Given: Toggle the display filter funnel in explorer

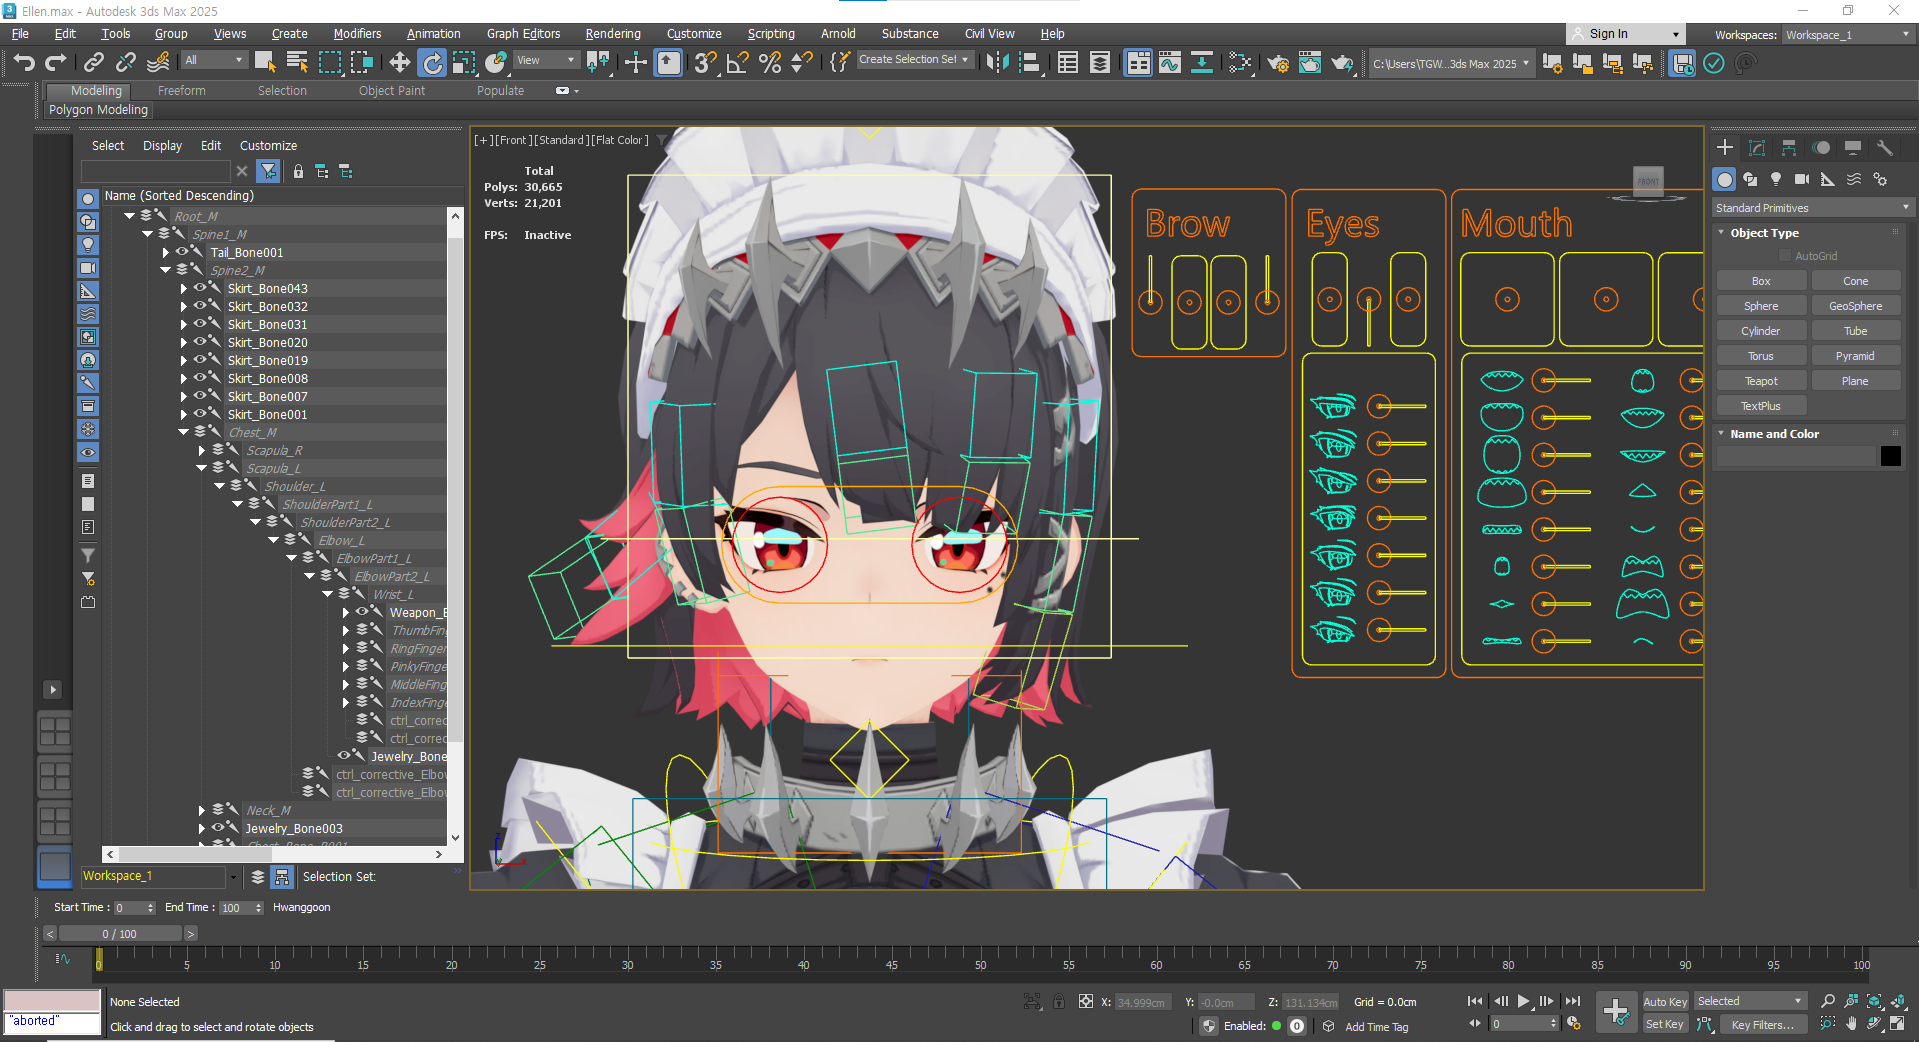Looking at the screenshot, I should 268,172.
